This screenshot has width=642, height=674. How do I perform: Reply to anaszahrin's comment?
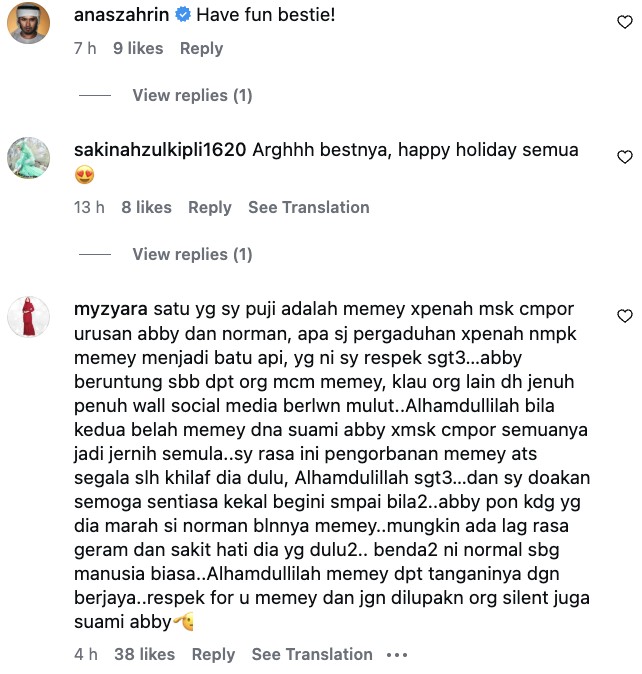tap(202, 49)
